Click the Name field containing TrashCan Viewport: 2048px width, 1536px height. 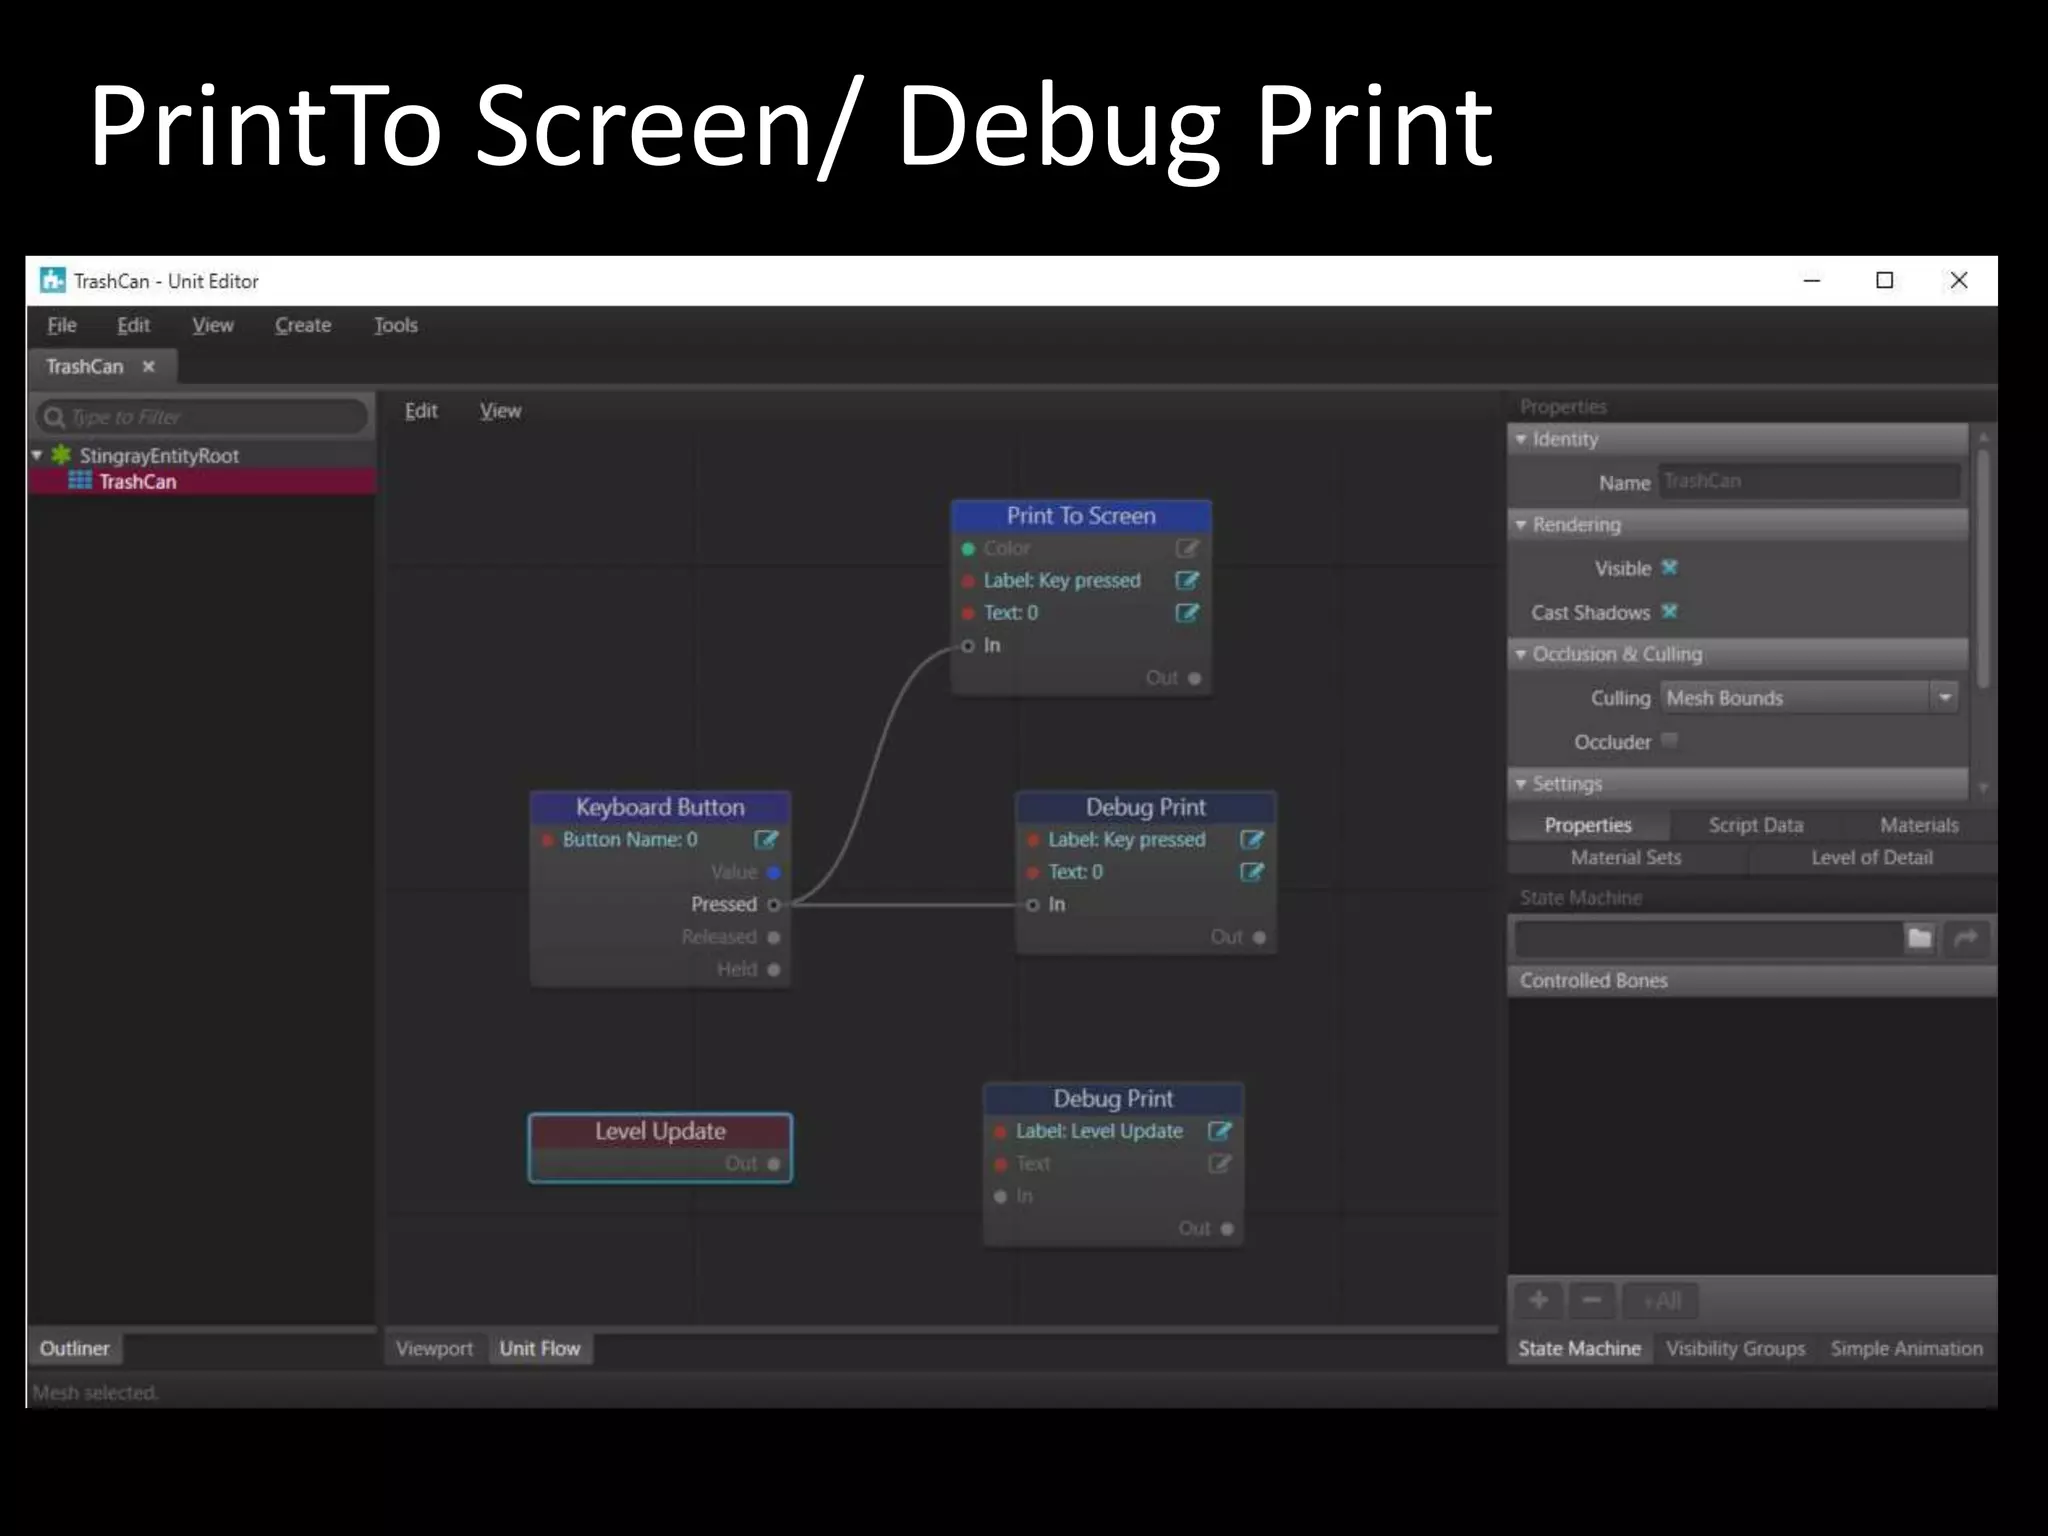point(1808,482)
